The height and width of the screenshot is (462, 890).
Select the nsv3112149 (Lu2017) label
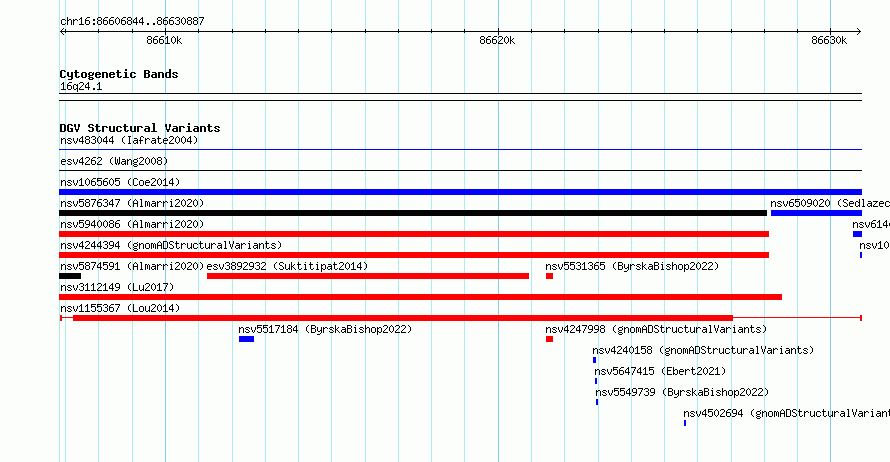117,287
